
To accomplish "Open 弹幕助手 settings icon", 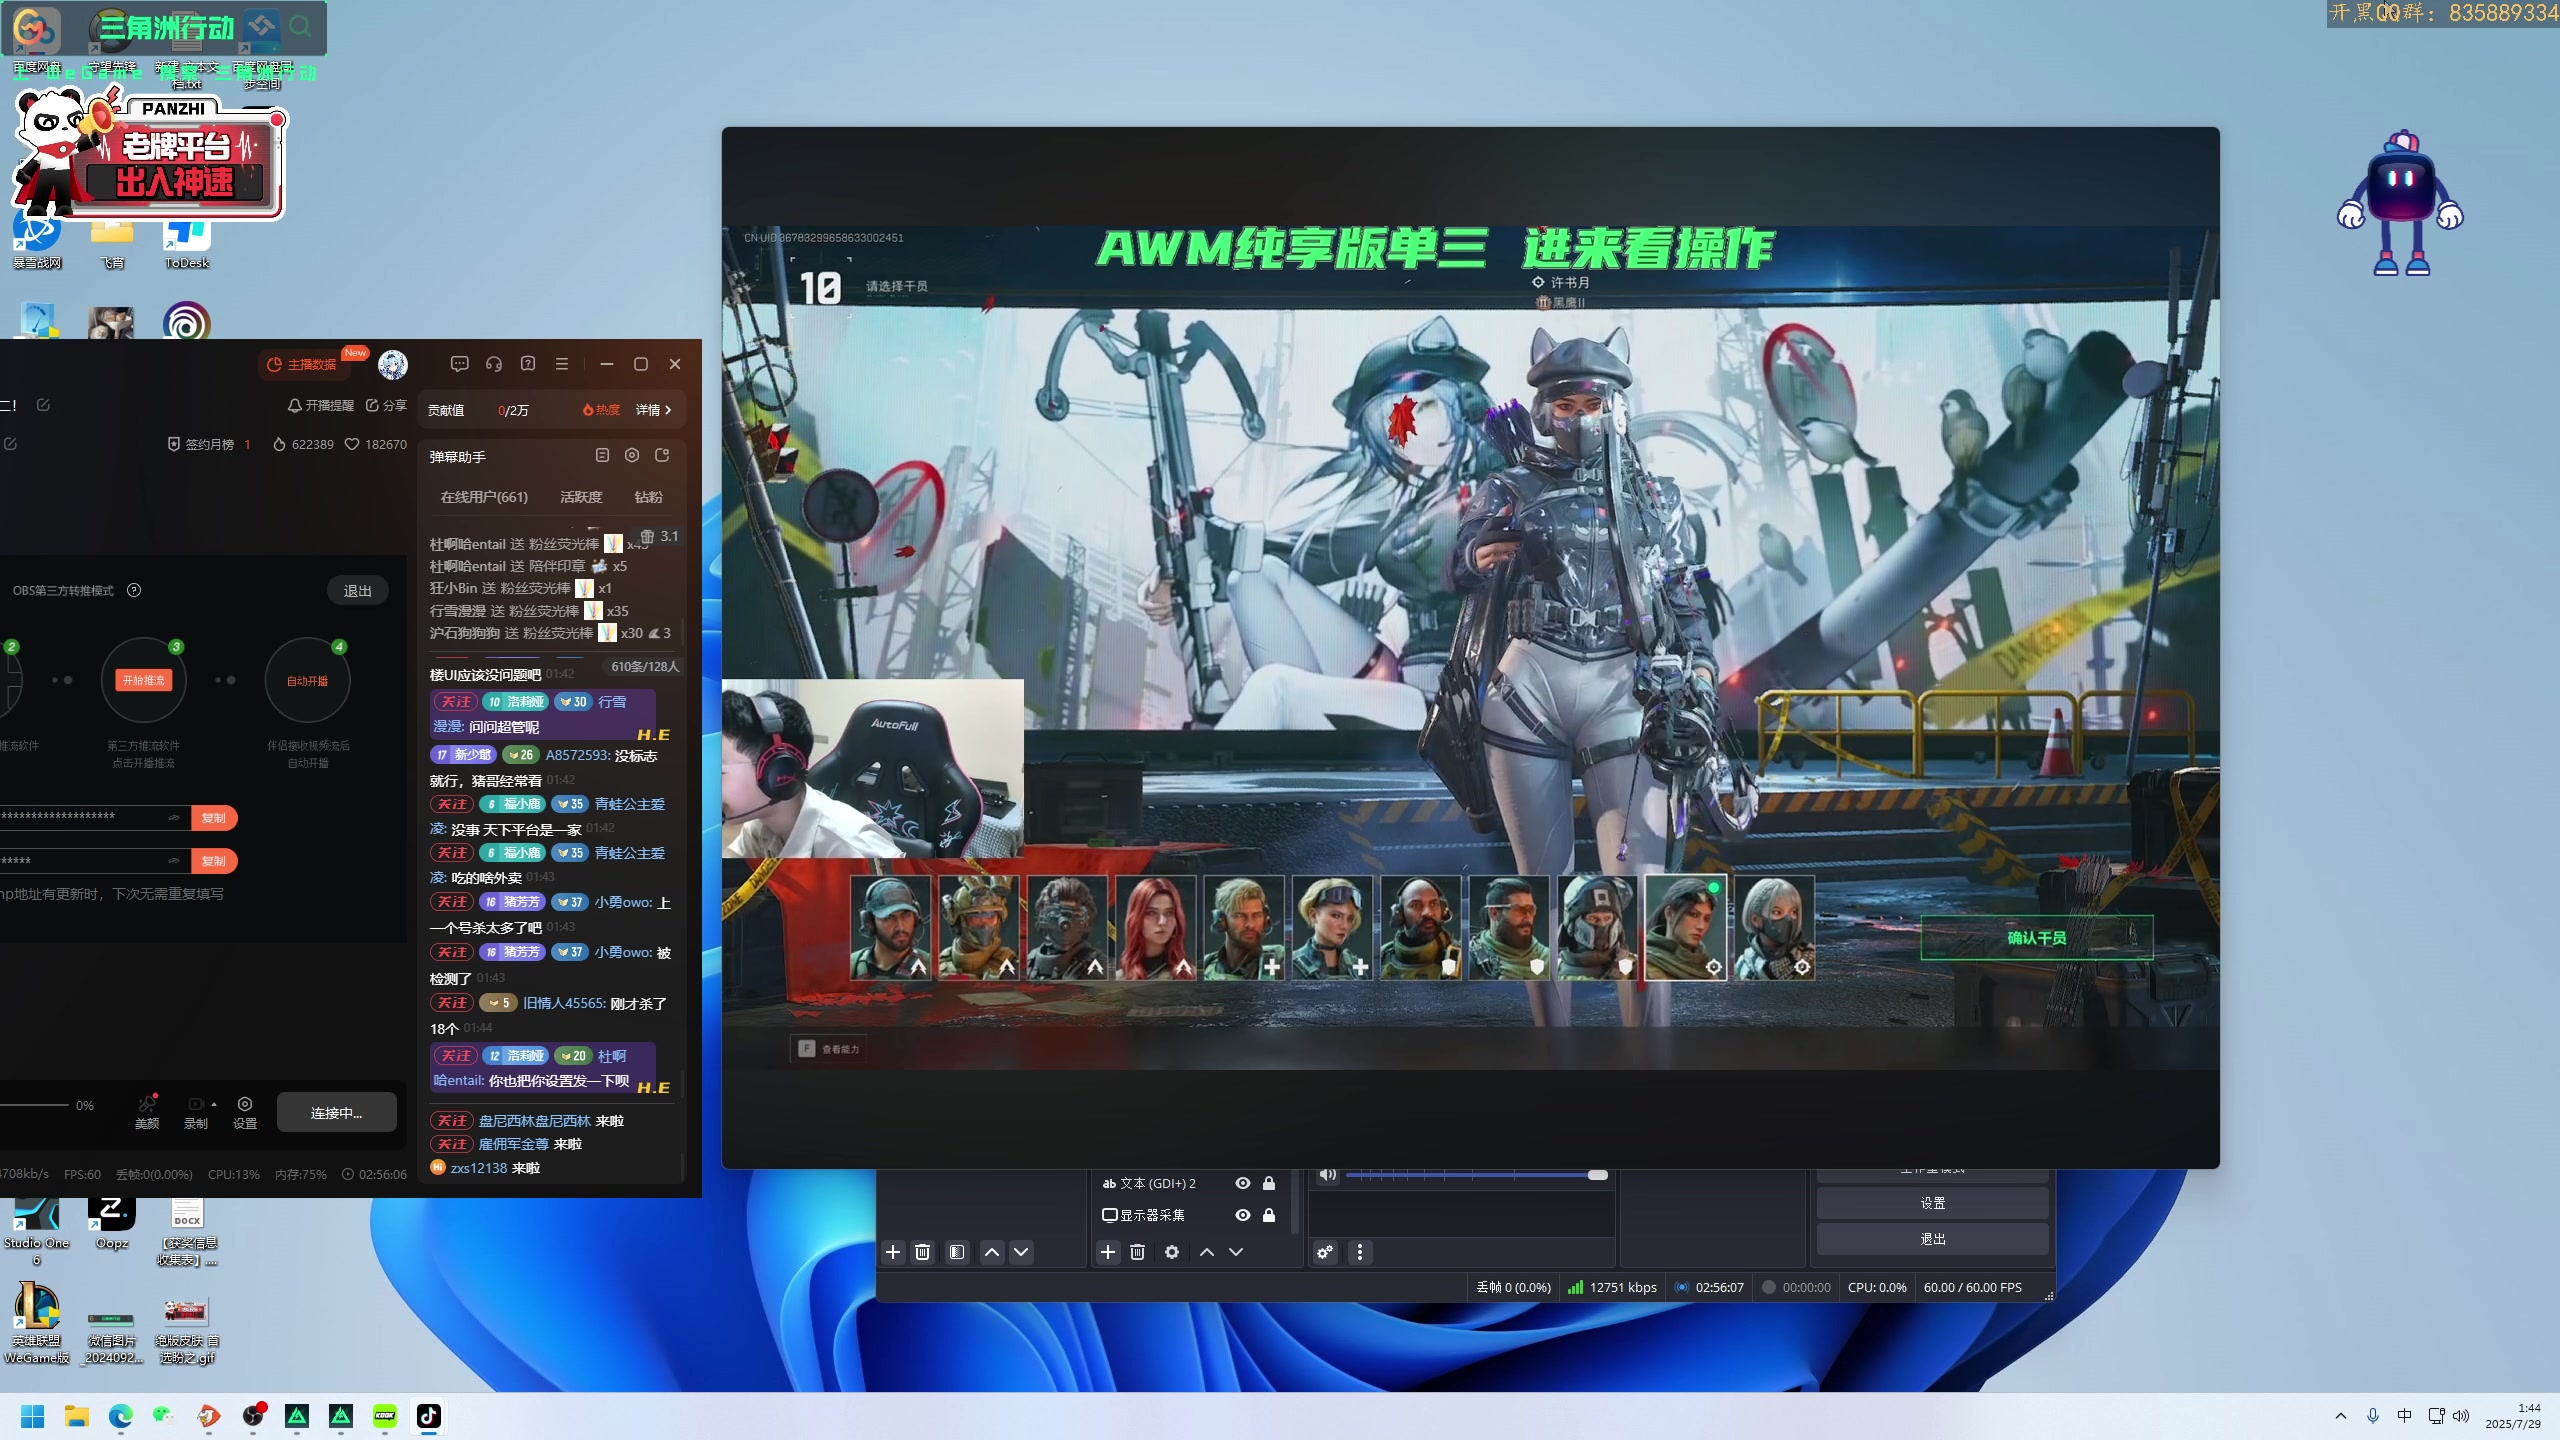I will click(632, 456).
